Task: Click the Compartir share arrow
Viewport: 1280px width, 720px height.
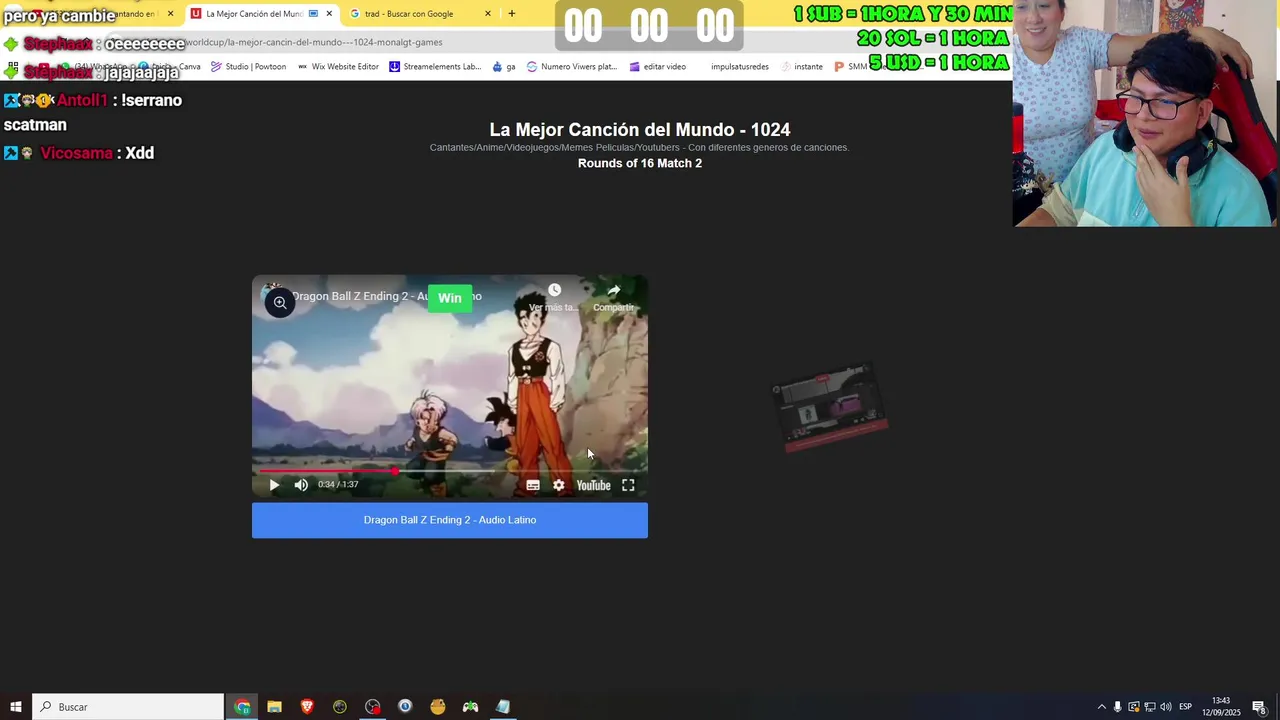Action: click(614, 291)
